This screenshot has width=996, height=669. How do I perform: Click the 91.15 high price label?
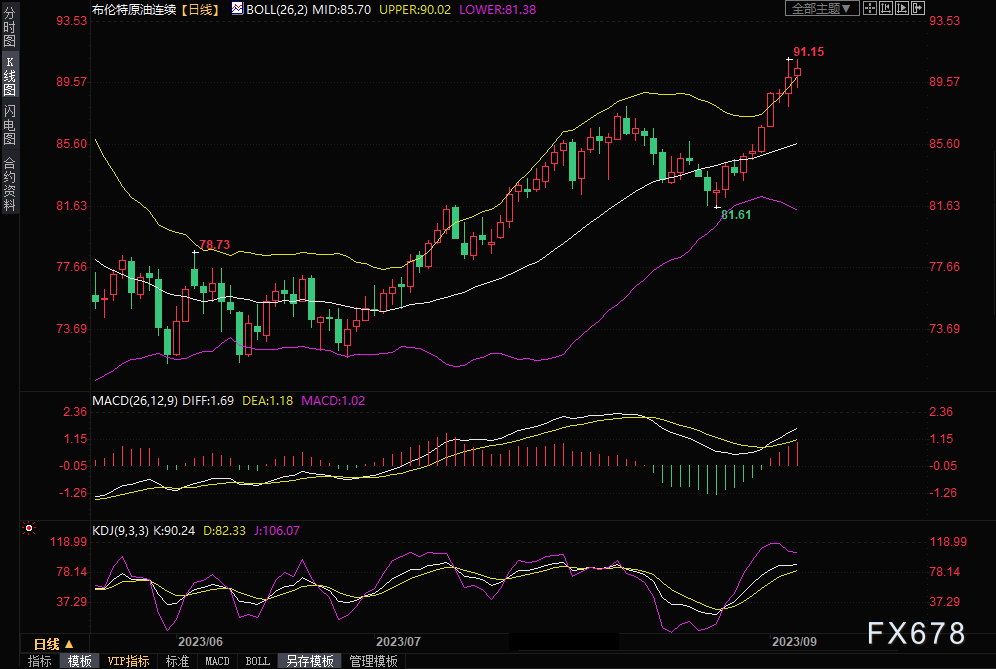(x=809, y=52)
